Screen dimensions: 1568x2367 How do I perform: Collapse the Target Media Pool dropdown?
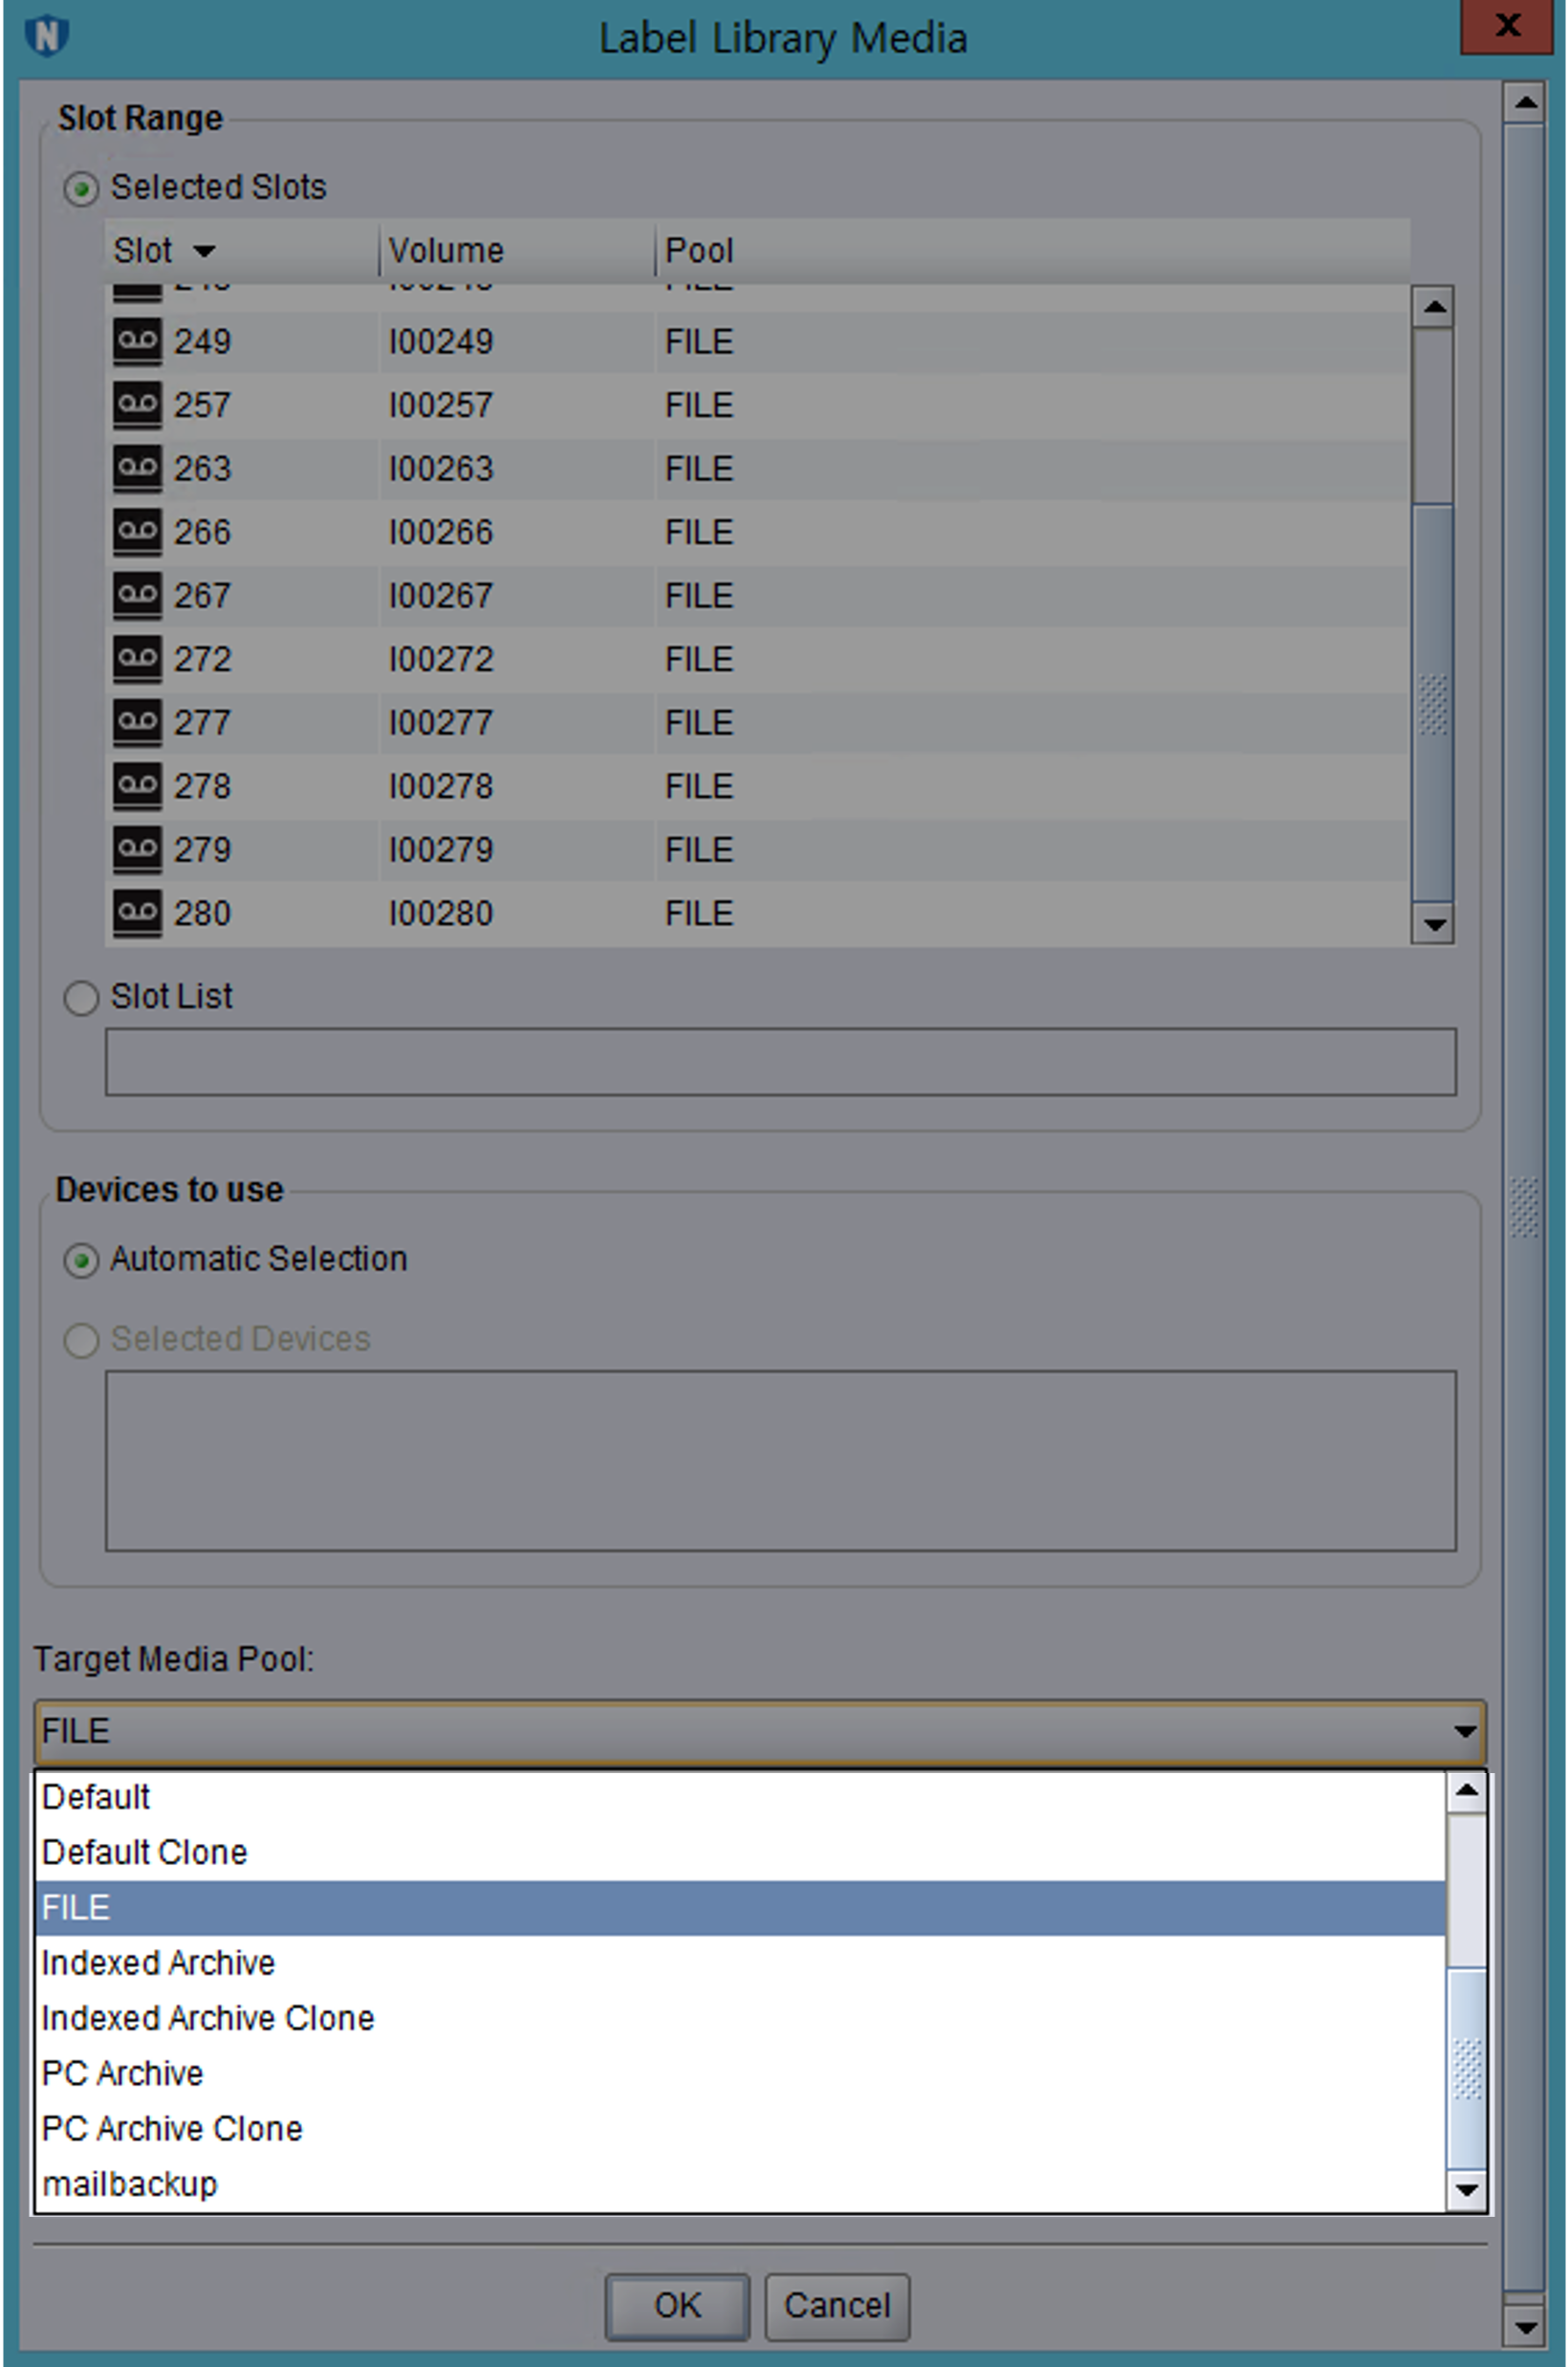coord(1464,1731)
